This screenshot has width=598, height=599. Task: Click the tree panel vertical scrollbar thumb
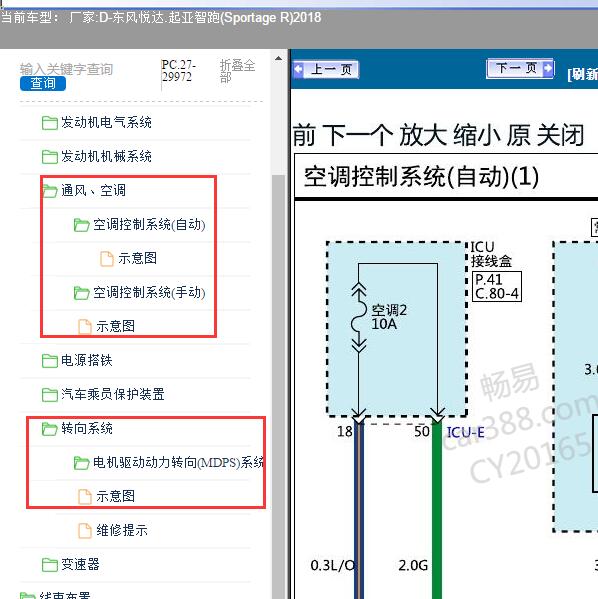(x=279, y=386)
